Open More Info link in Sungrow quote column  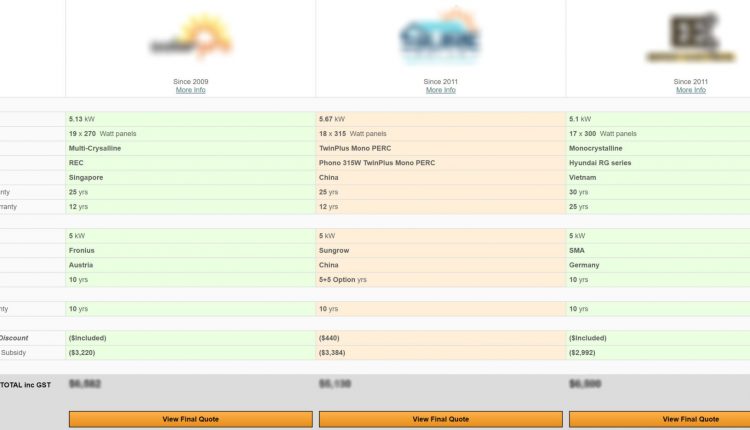(441, 90)
